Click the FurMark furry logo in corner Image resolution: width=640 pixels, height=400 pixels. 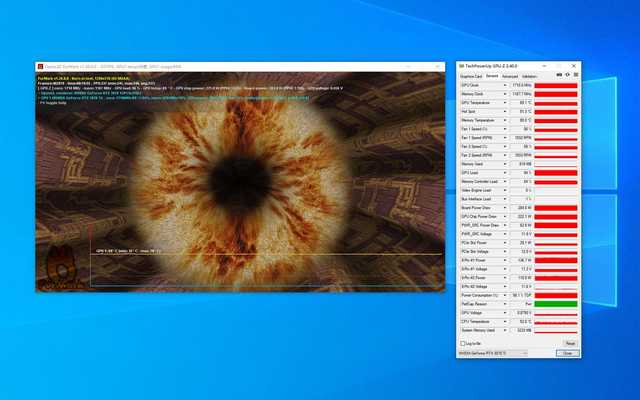61,267
